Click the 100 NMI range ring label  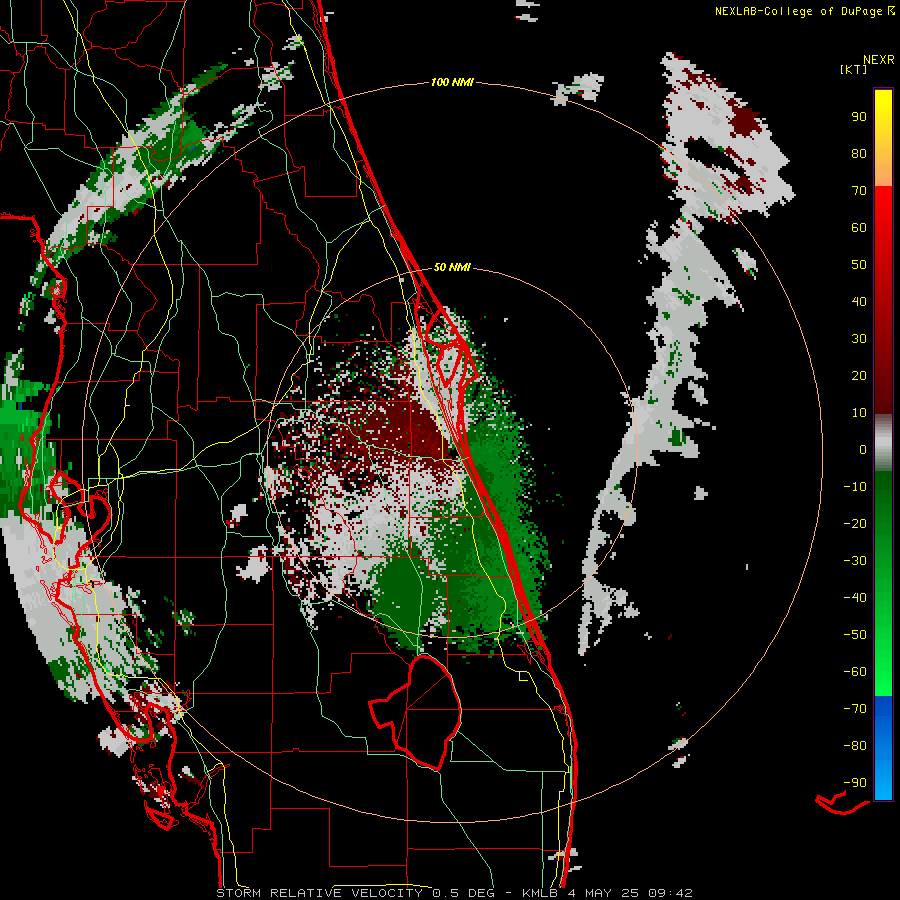[452, 83]
